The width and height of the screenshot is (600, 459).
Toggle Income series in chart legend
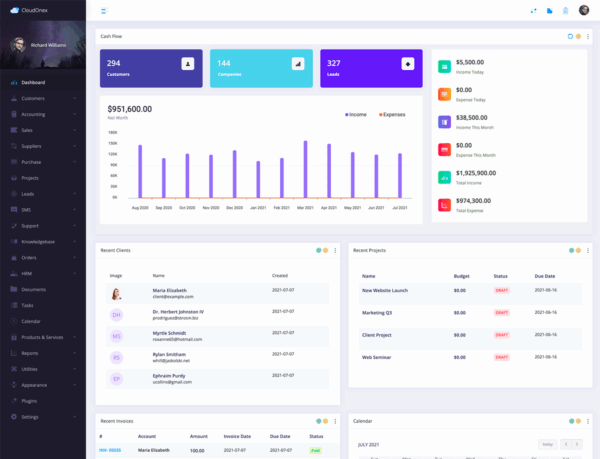(355, 115)
